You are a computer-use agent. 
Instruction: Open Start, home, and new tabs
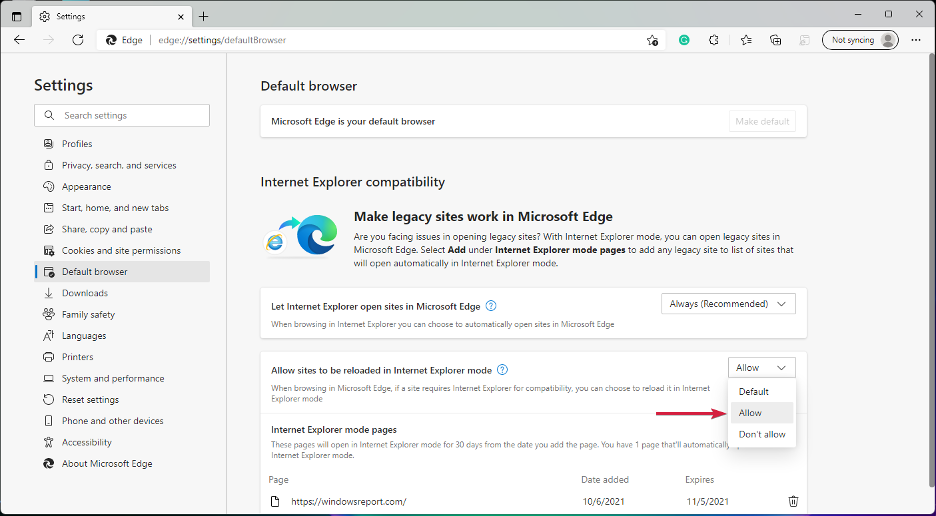tap(122, 208)
